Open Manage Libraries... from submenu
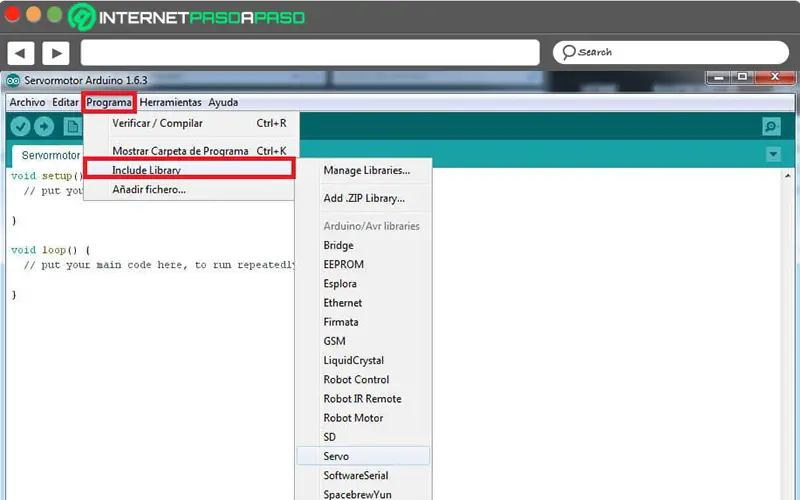This screenshot has height=500, width=800. [x=364, y=170]
